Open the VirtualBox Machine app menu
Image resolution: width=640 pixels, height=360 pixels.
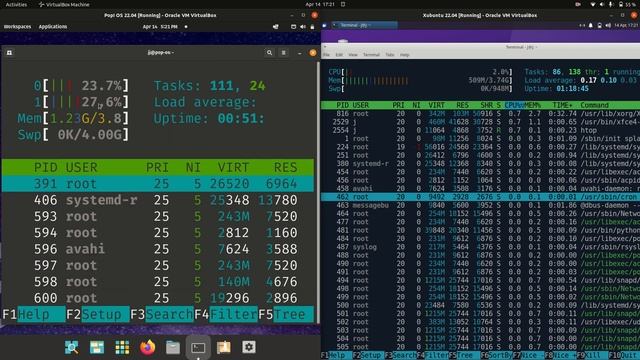(64, 4)
